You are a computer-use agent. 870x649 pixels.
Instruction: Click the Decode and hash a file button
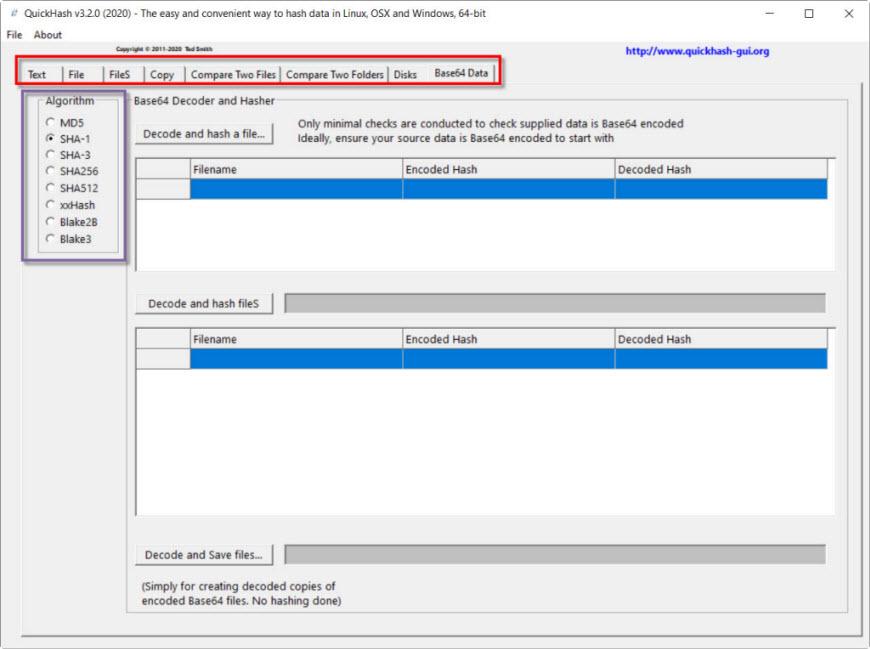204,134
